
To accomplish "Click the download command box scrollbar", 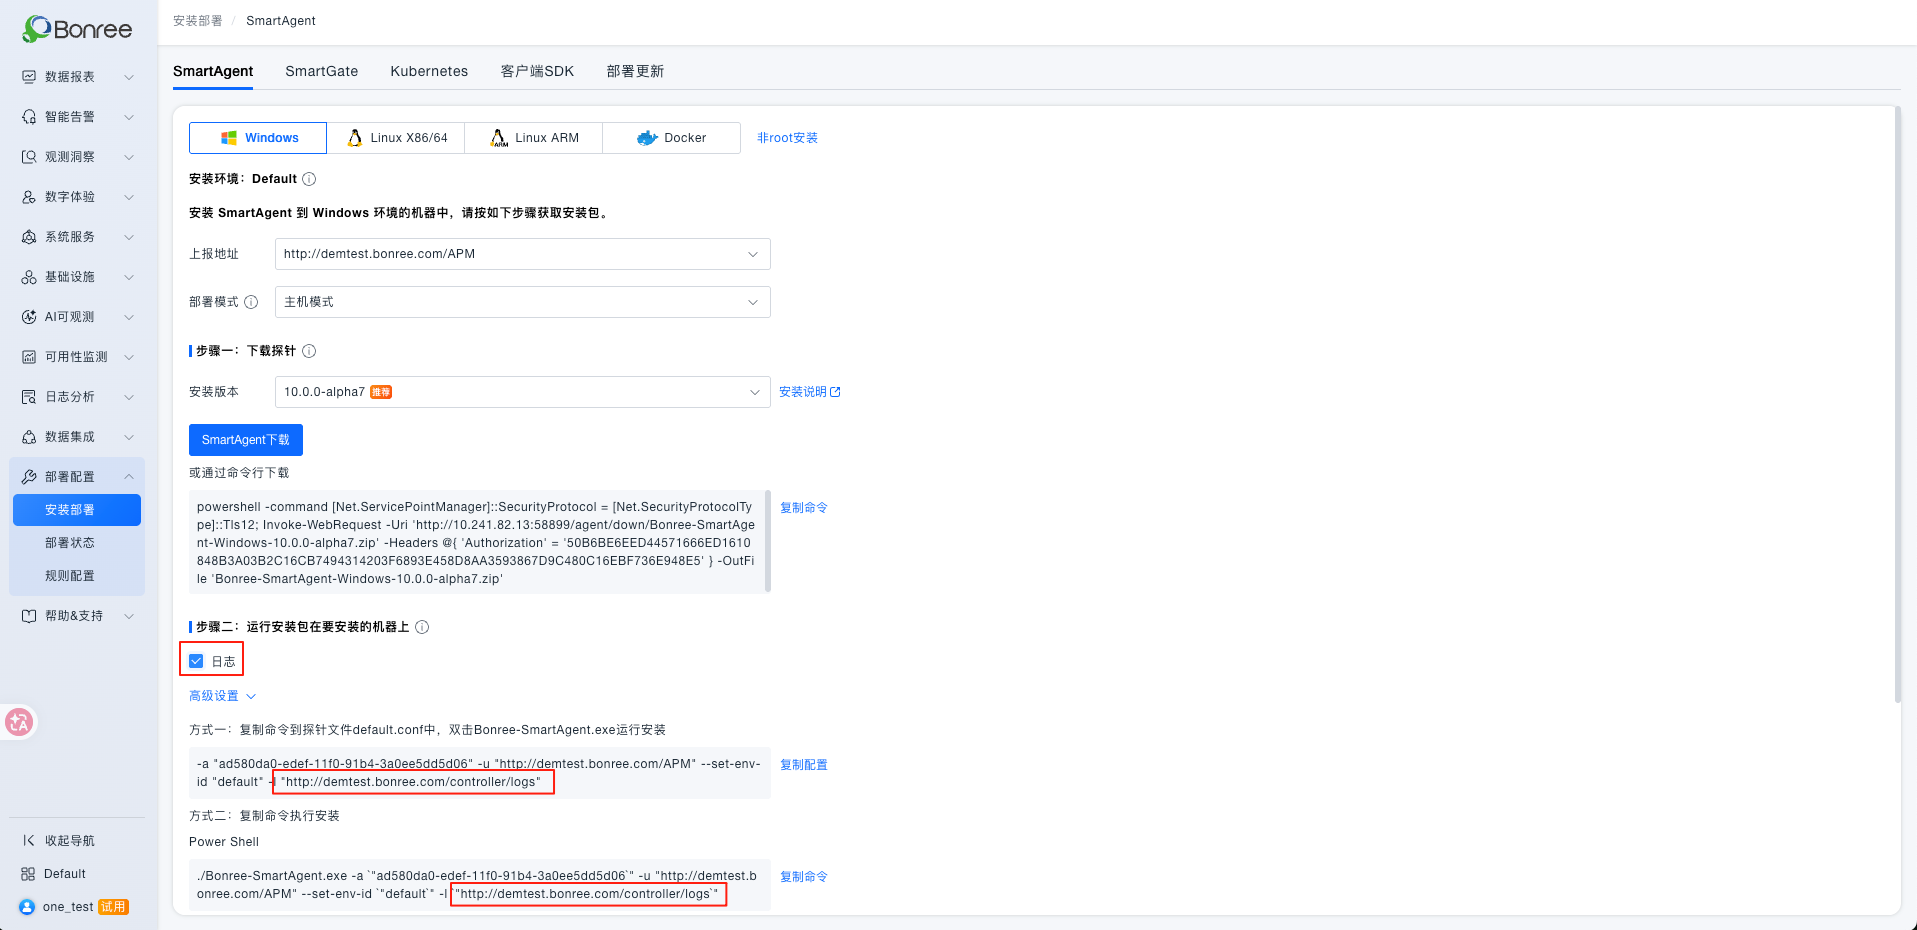I will coord(768,541).
